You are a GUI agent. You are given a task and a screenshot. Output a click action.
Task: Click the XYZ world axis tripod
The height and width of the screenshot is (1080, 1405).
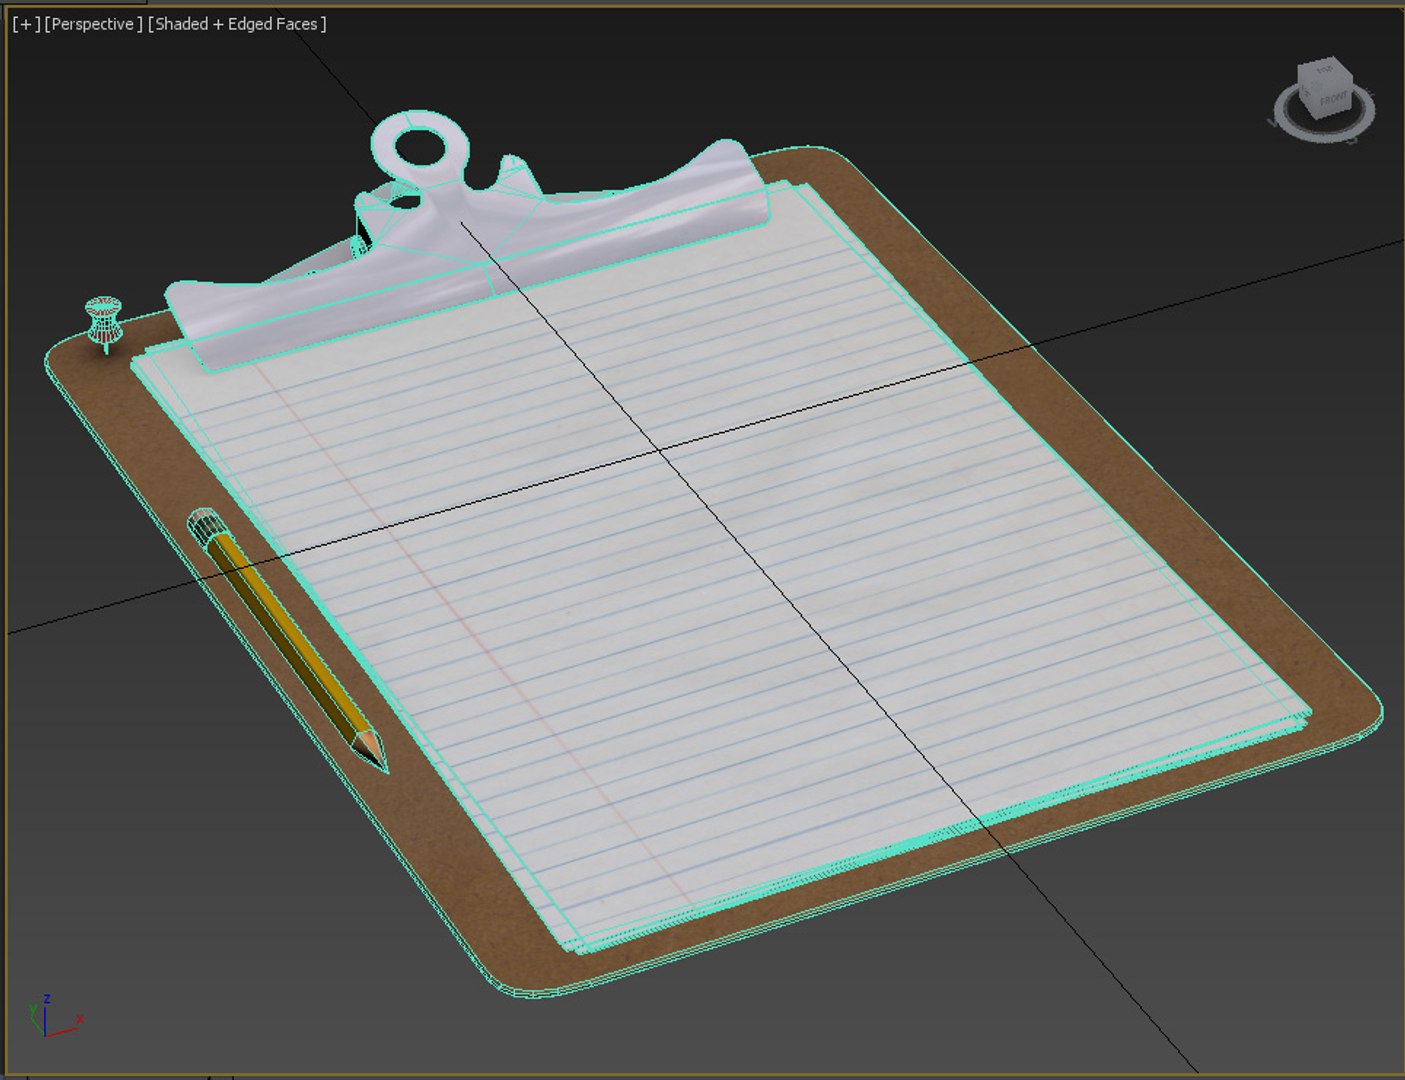(x=54, y=1016)
